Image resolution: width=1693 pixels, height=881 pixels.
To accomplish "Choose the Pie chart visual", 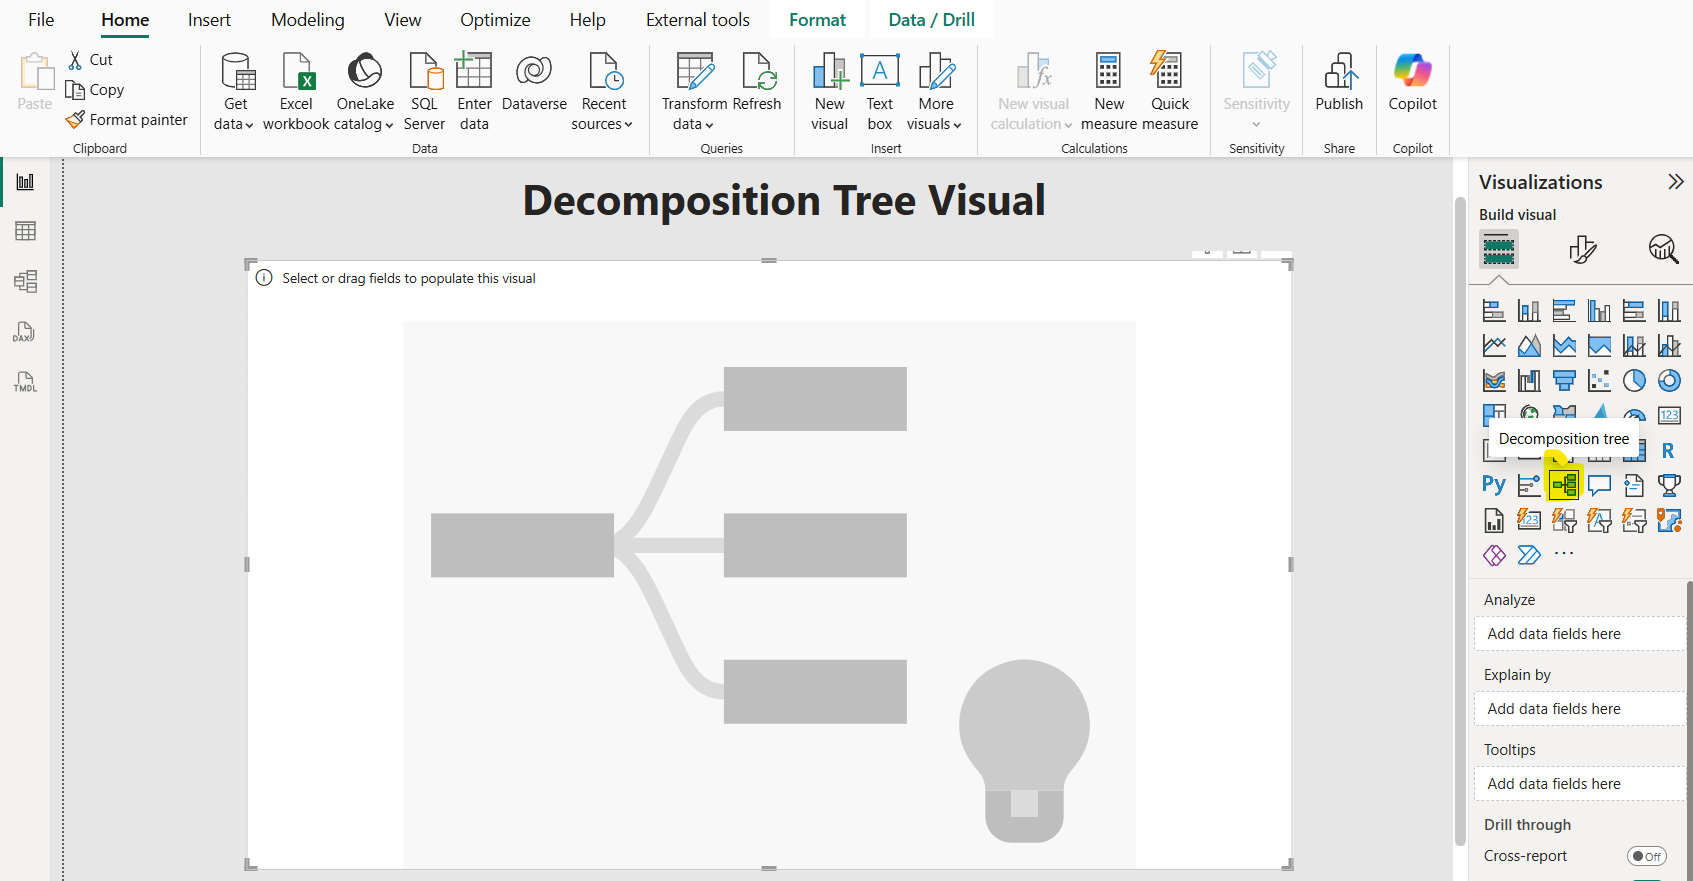I will [x=1634, y=381].
